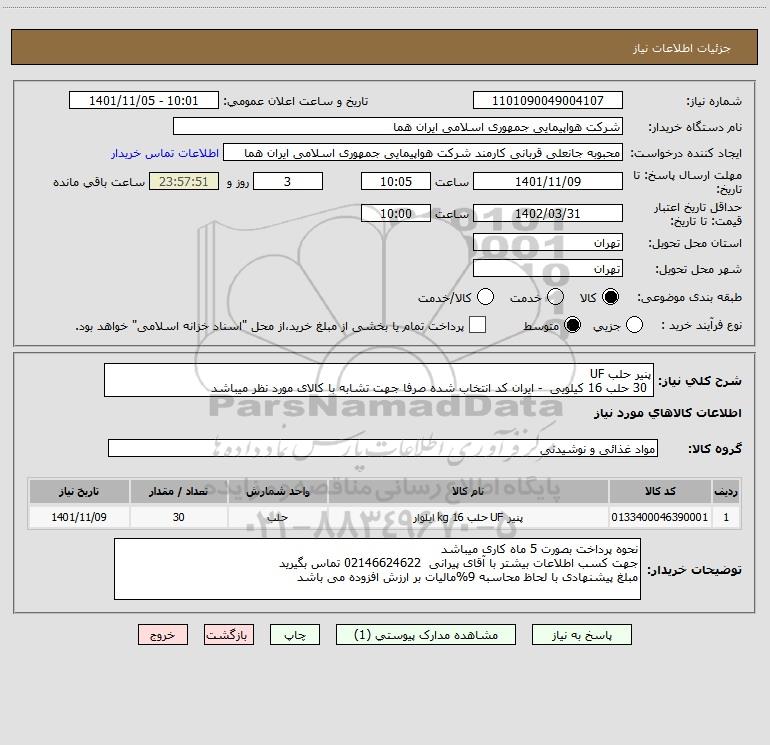The image size is (770, 745).
Task: Open اطلاعات تماس خریدار link
Action: (x=165, y=153)
